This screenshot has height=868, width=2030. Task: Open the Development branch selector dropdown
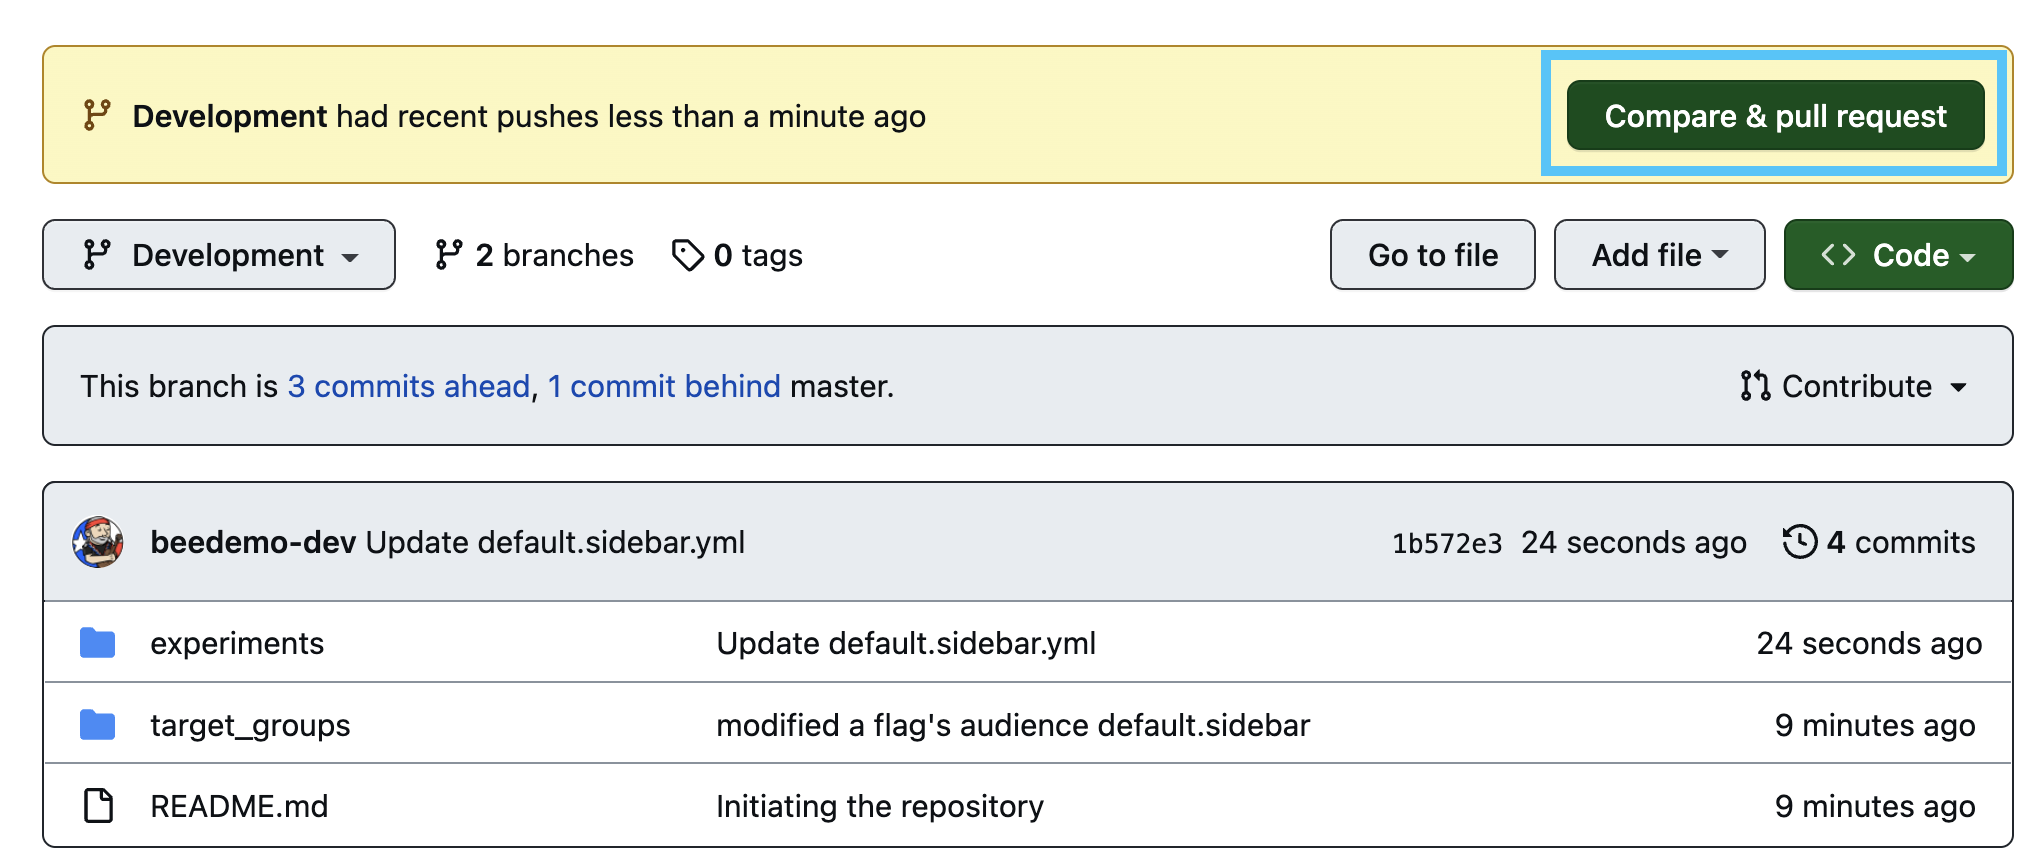(x=219, y=255)
